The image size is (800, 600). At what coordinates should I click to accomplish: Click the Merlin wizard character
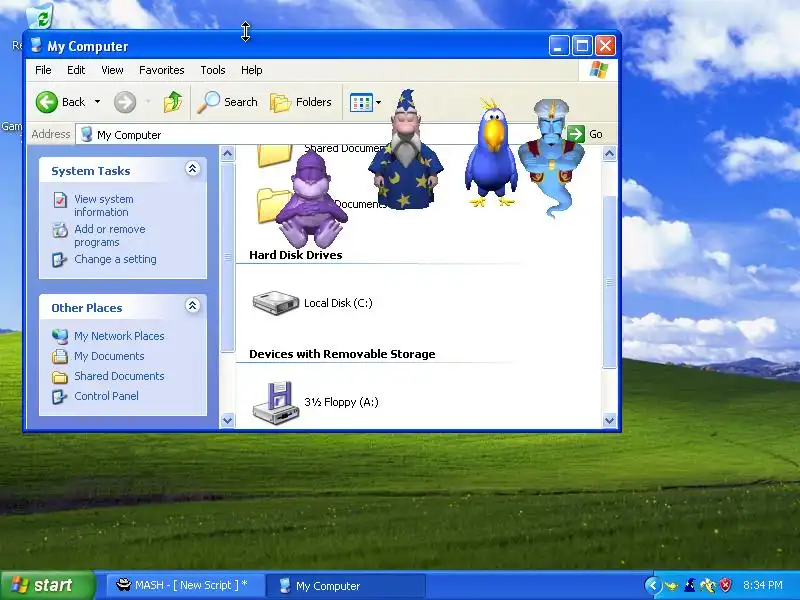(x=406, y=149)
